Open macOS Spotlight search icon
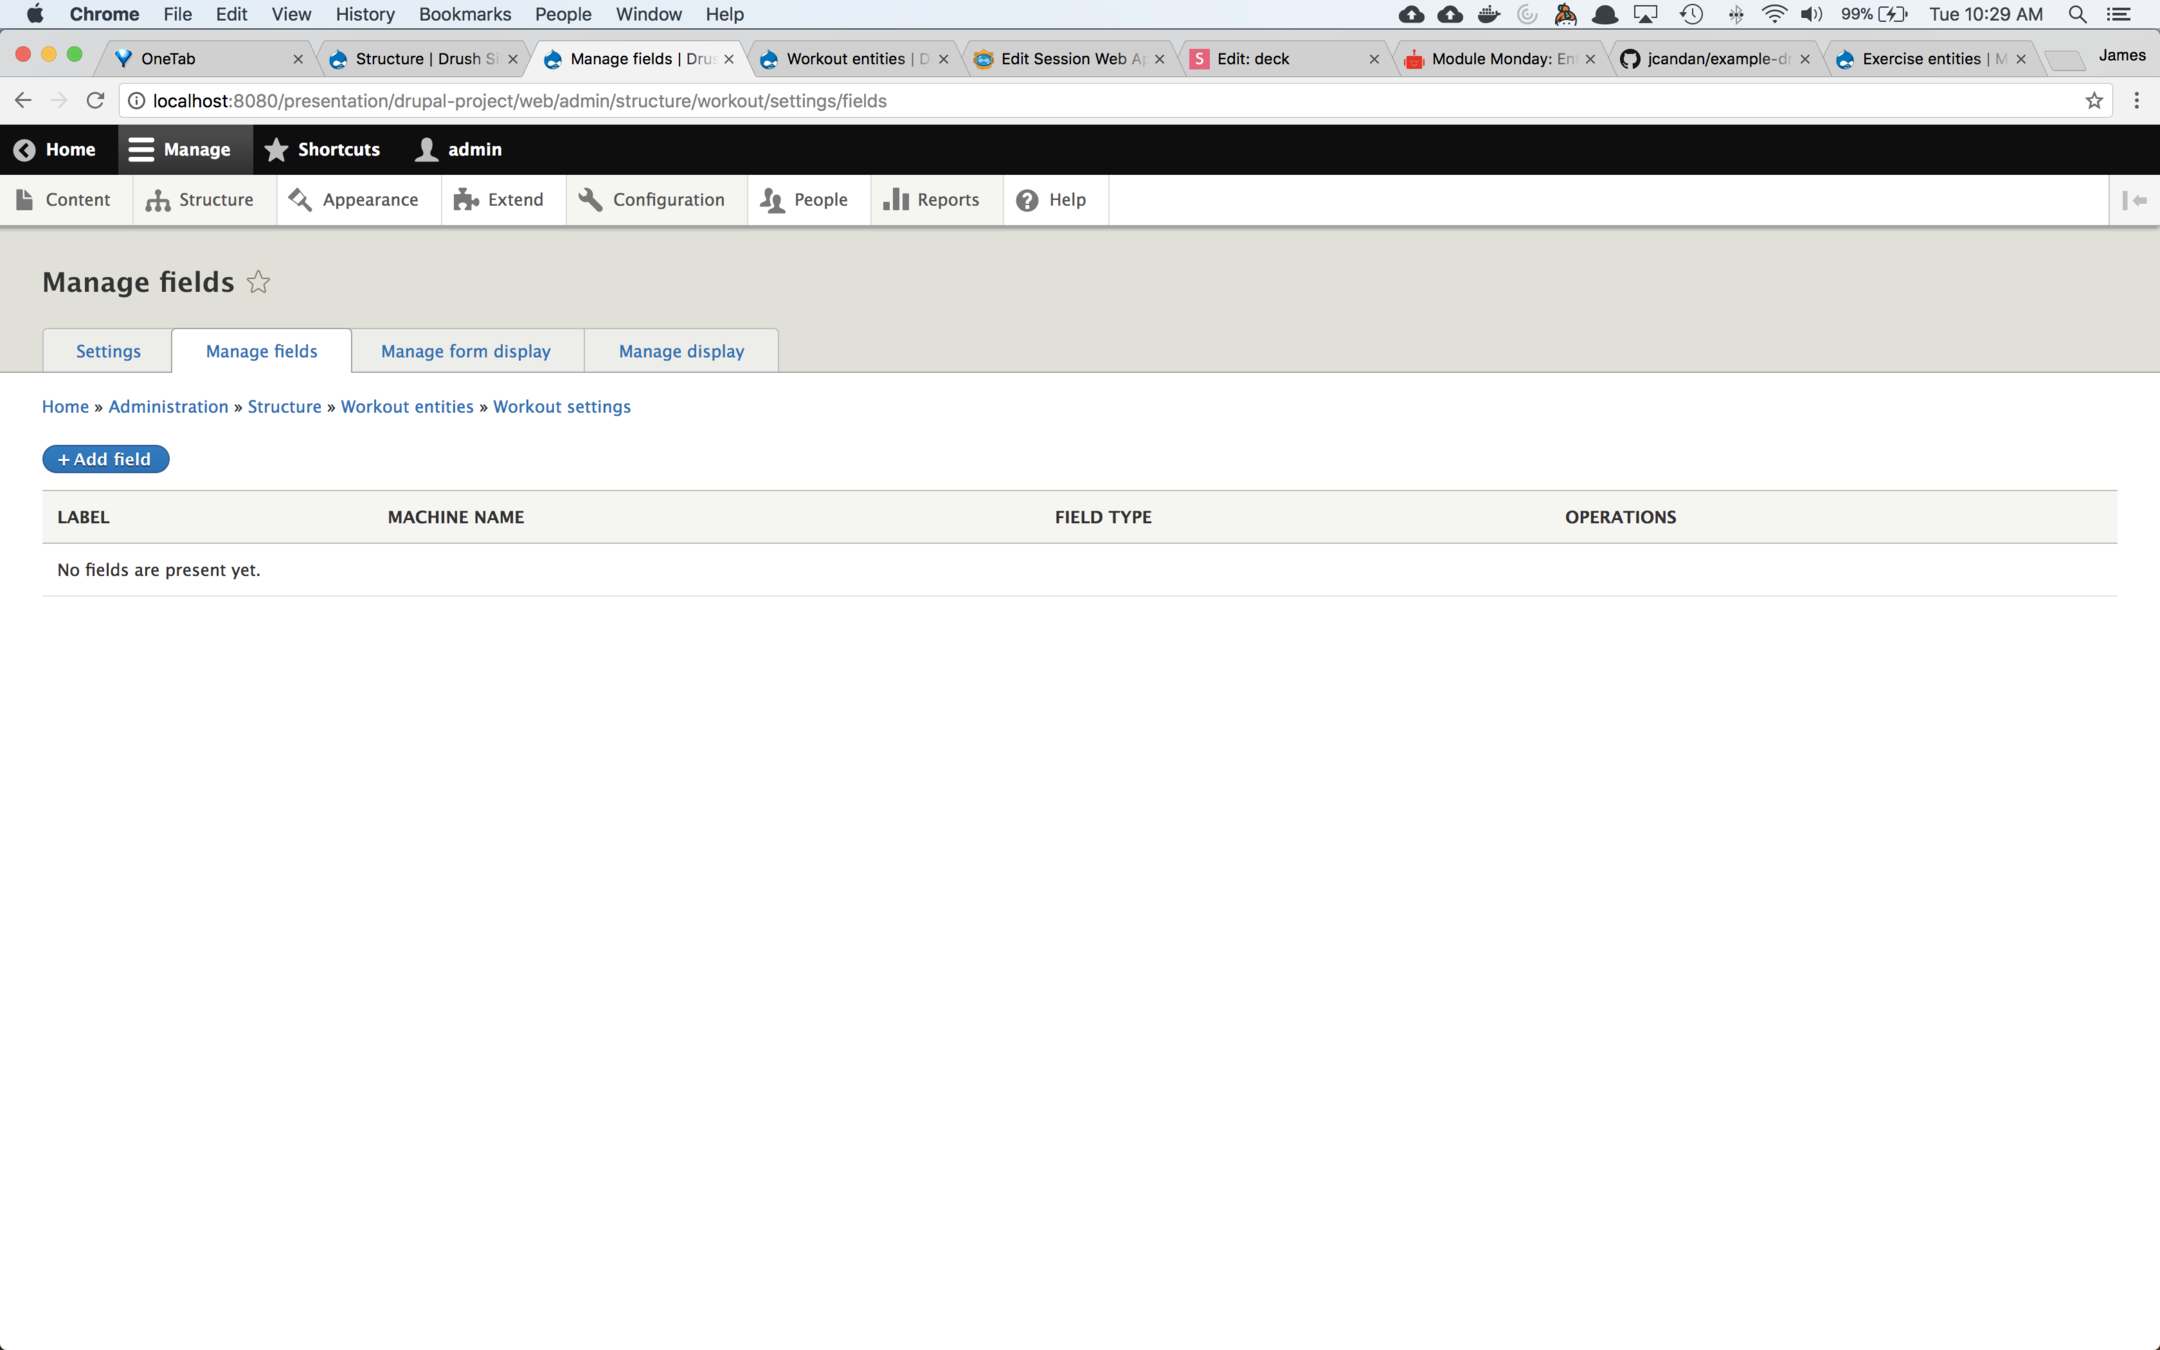The width and height of the screenshot is (2160, 1350). pos(2077,14)
